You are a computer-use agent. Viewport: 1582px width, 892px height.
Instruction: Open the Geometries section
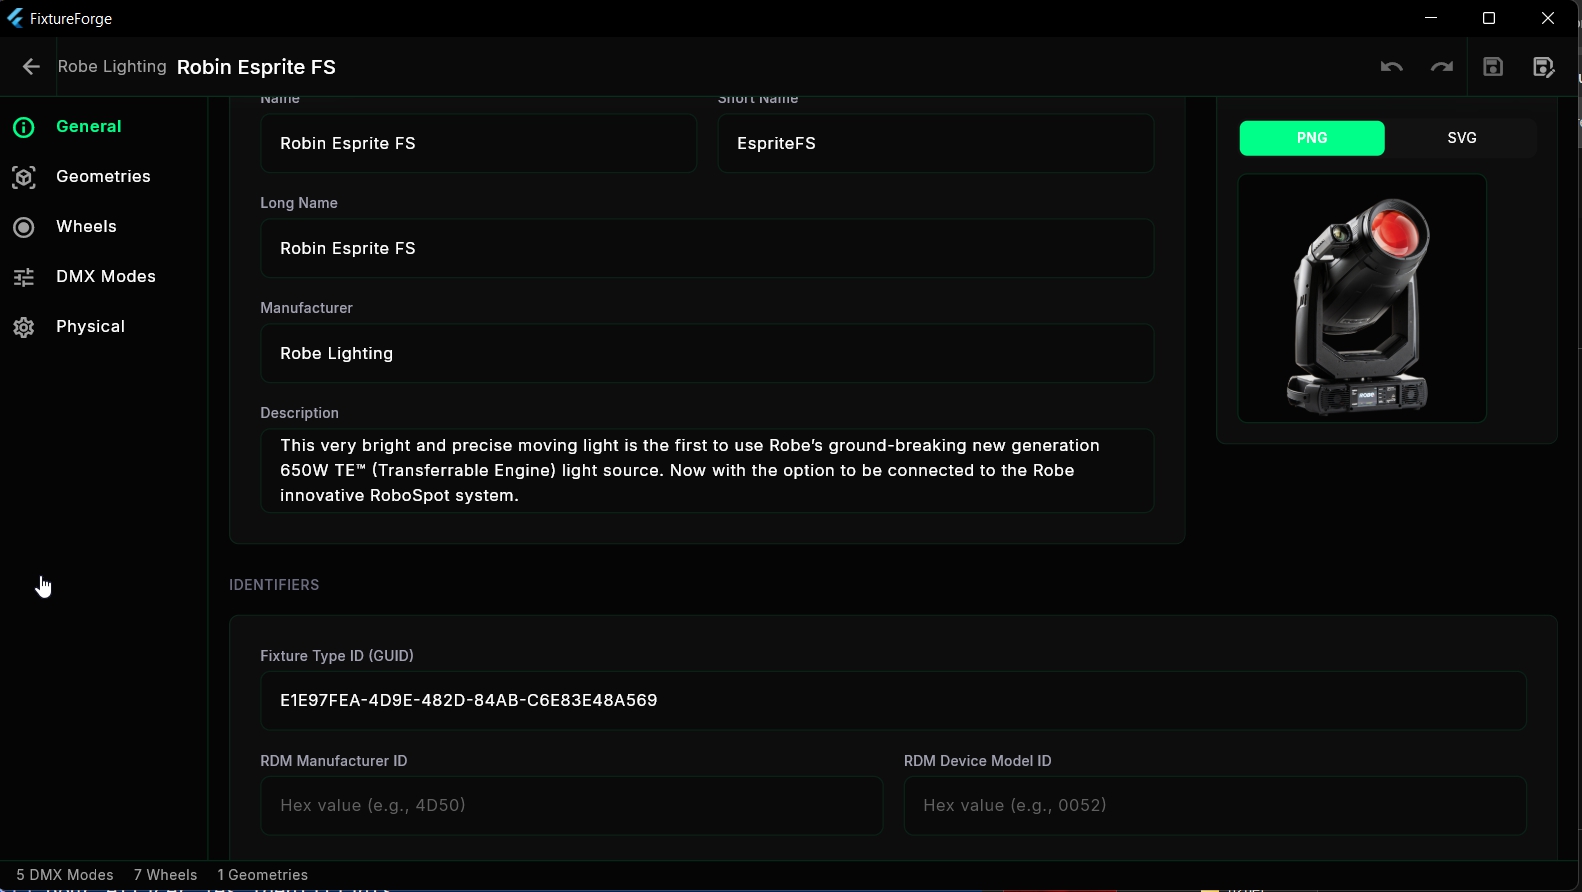pos(104,177)
